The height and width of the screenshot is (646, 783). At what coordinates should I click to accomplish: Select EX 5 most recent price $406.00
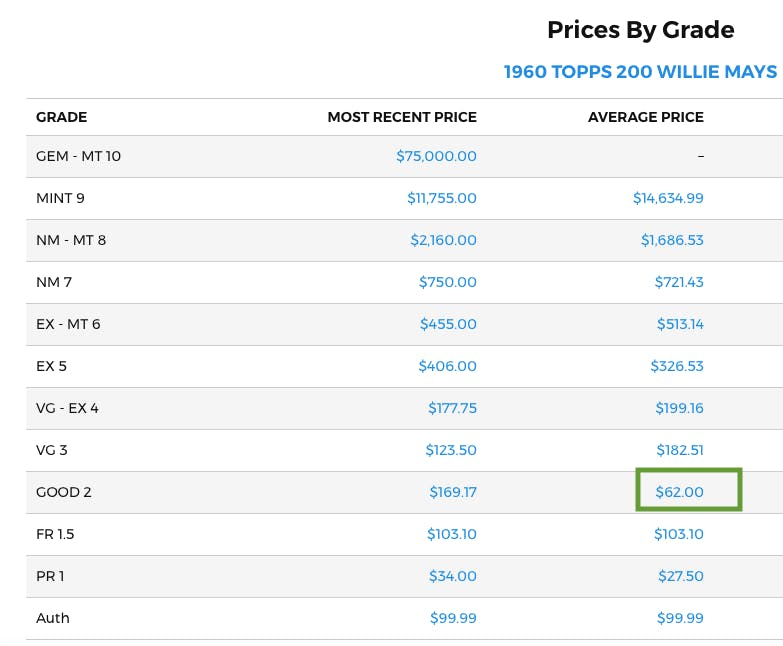[x=447, y=366]
